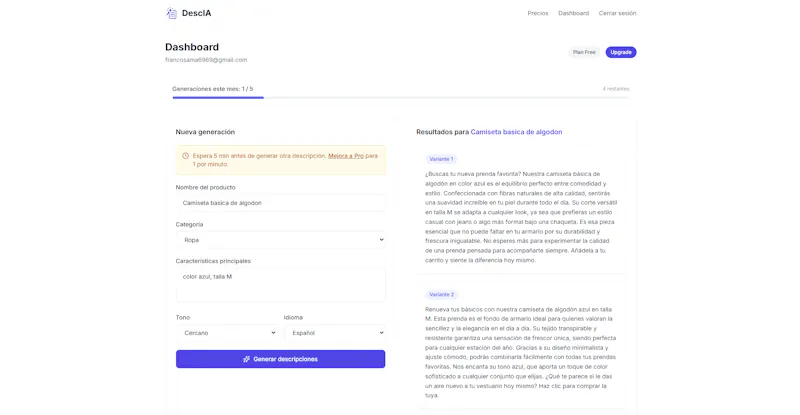Click the monthly generations progress bar
This screenshot has height=415, width=800.
pos(401,97)
